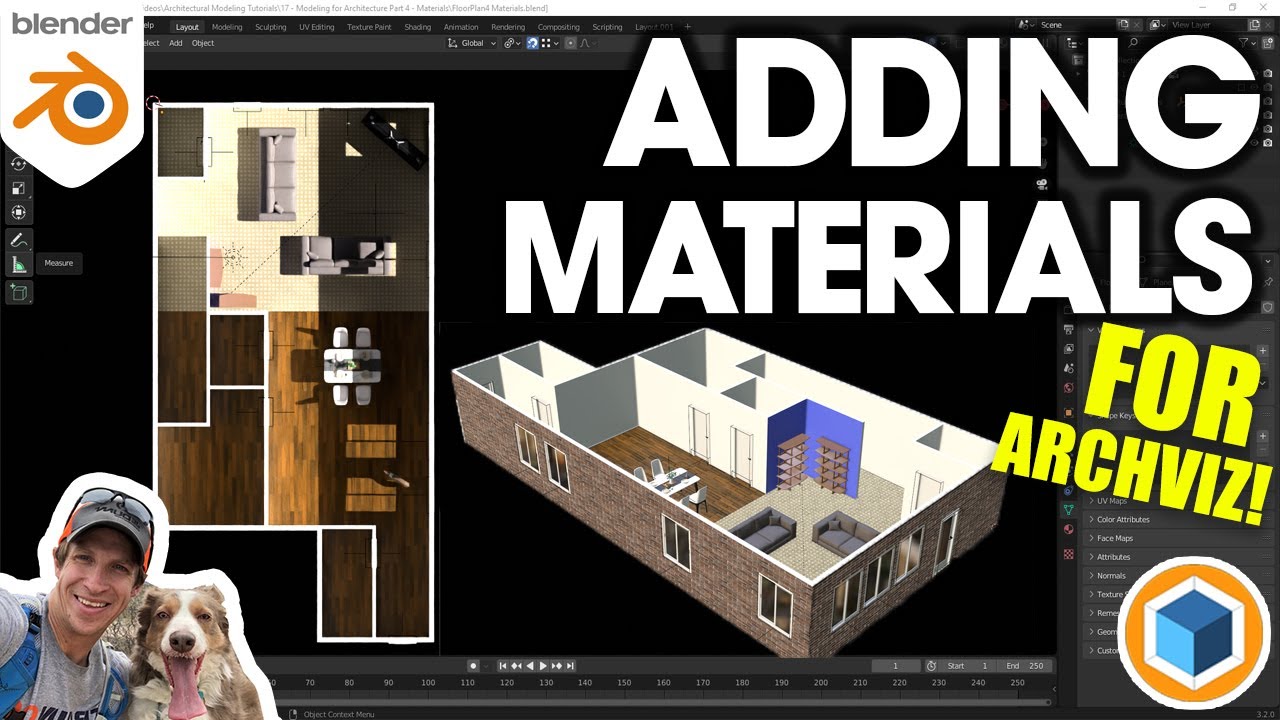Switch to the Animation workspace tab
This screenshot has width=1280, height=720.
tap(461, 27)
